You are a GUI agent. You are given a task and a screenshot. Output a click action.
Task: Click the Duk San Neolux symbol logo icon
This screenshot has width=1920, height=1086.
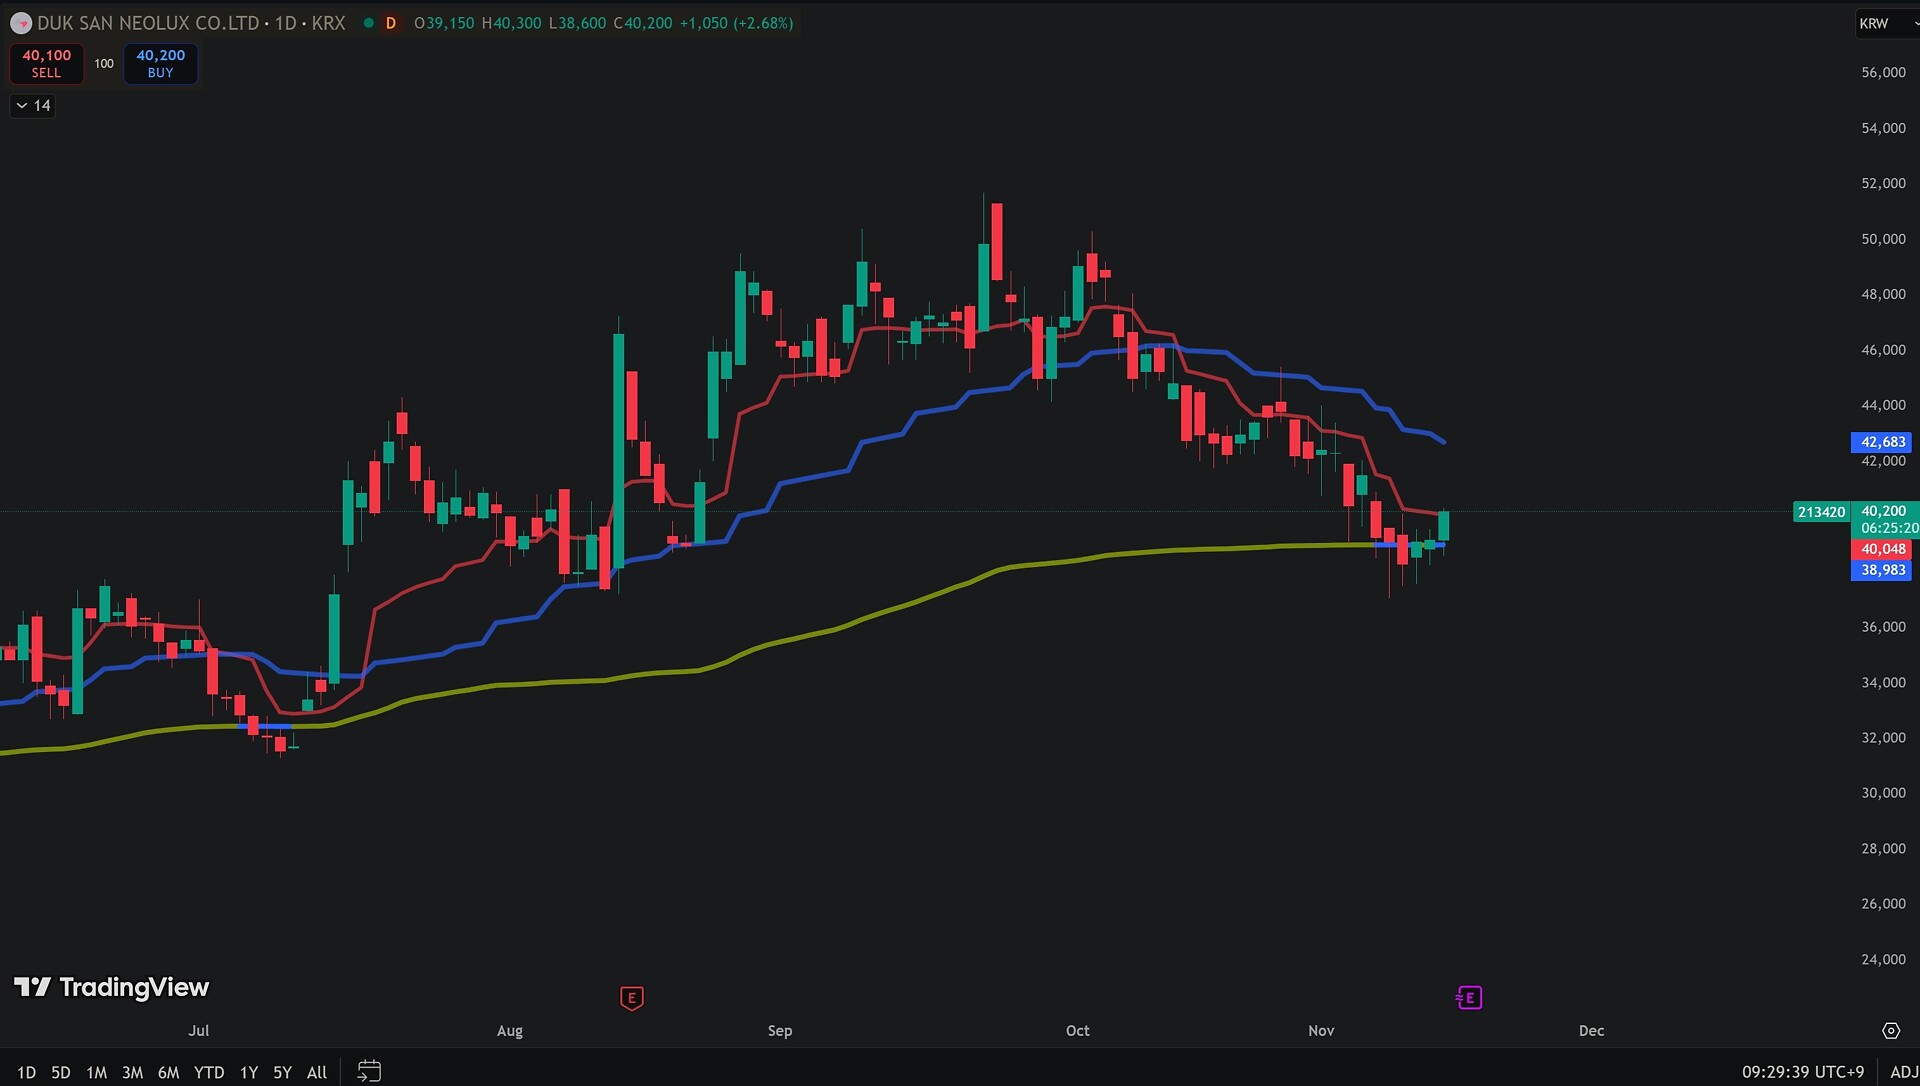tap(21, 23)
